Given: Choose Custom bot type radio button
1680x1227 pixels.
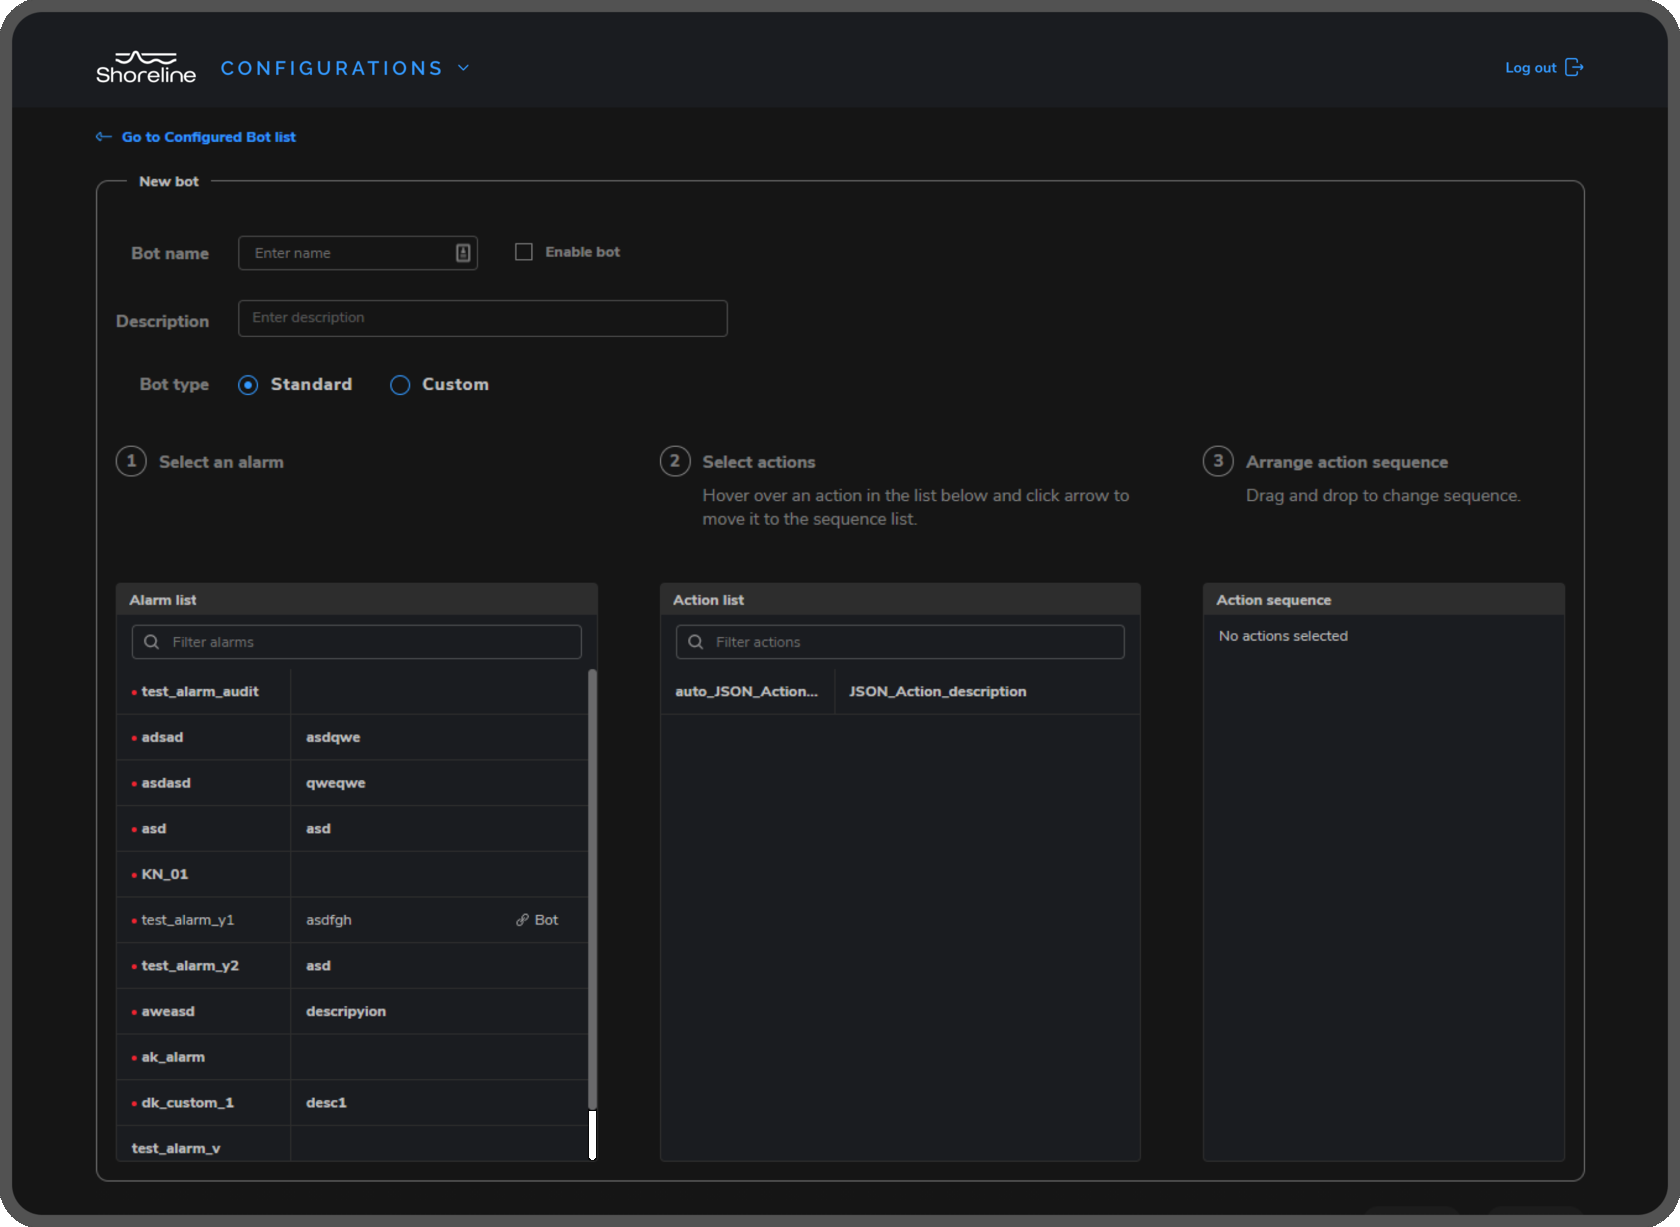Looking at the screenshot, I should coord(400,385).
